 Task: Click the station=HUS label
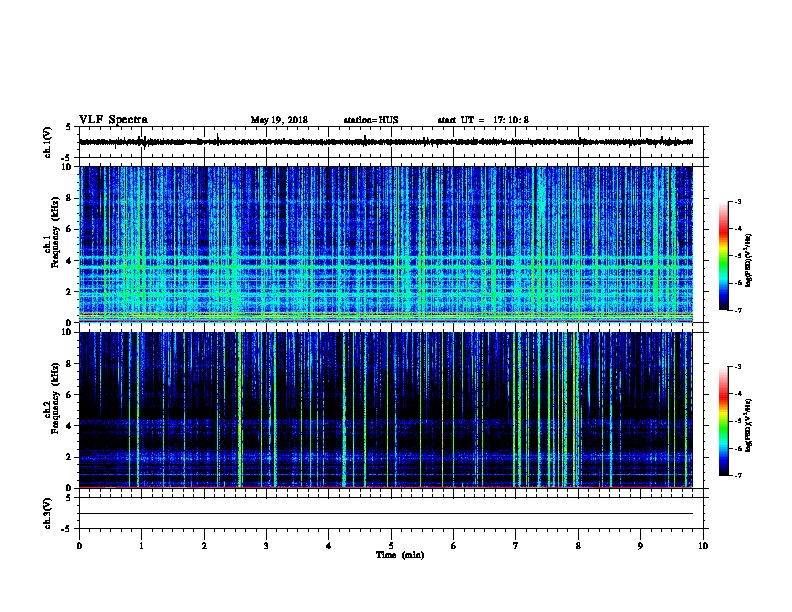[371, 120]
